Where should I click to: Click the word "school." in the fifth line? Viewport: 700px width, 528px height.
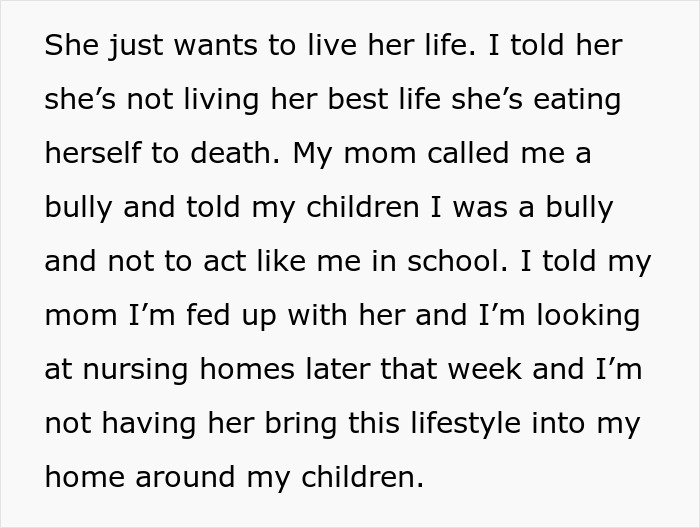pos(457,261)
